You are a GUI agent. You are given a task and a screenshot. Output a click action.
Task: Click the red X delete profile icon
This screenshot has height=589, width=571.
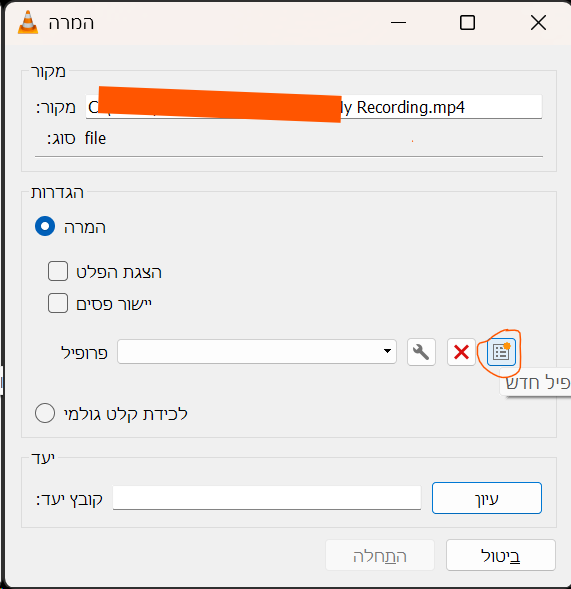click(x=461, y=352)
